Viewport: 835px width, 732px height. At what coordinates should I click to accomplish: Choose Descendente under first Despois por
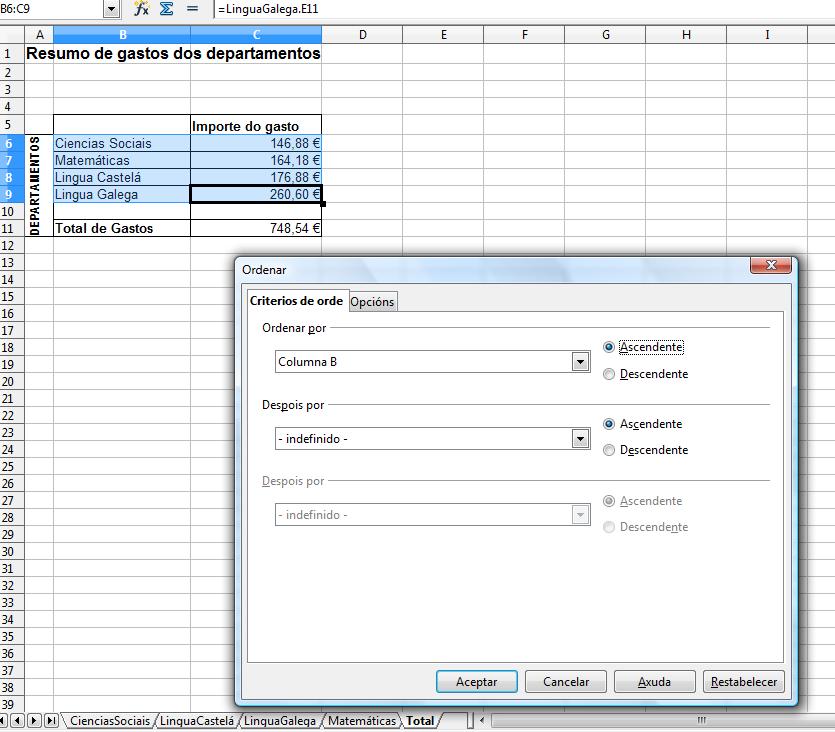[609, 450]
